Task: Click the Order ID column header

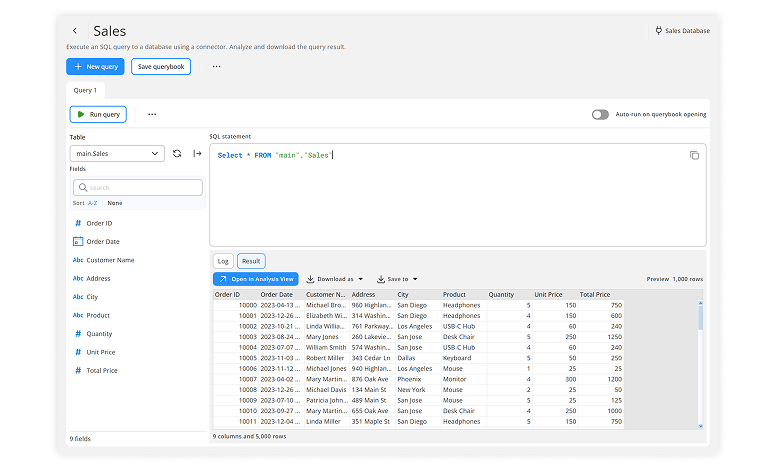Action: [x=236, y=294]
